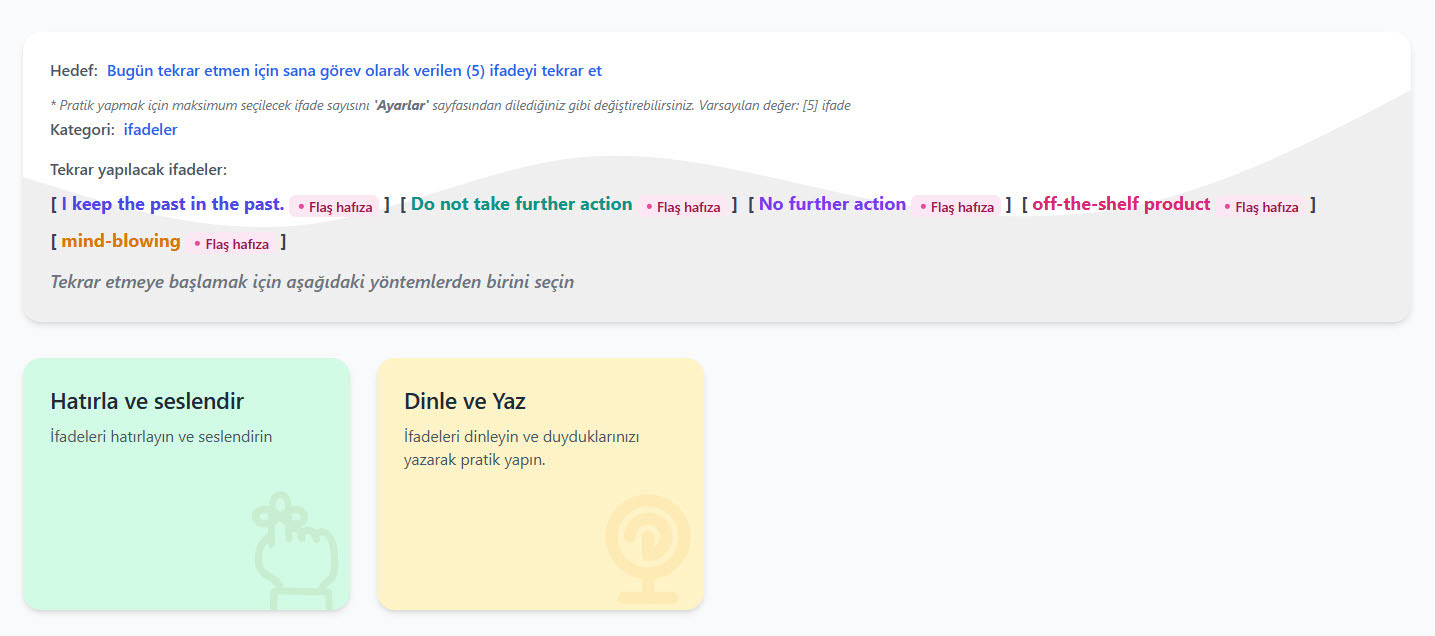Viewport: 1435px width, 636px height.
Task: Select phrase 'Do not take further action'
Action: coord(521,204)
